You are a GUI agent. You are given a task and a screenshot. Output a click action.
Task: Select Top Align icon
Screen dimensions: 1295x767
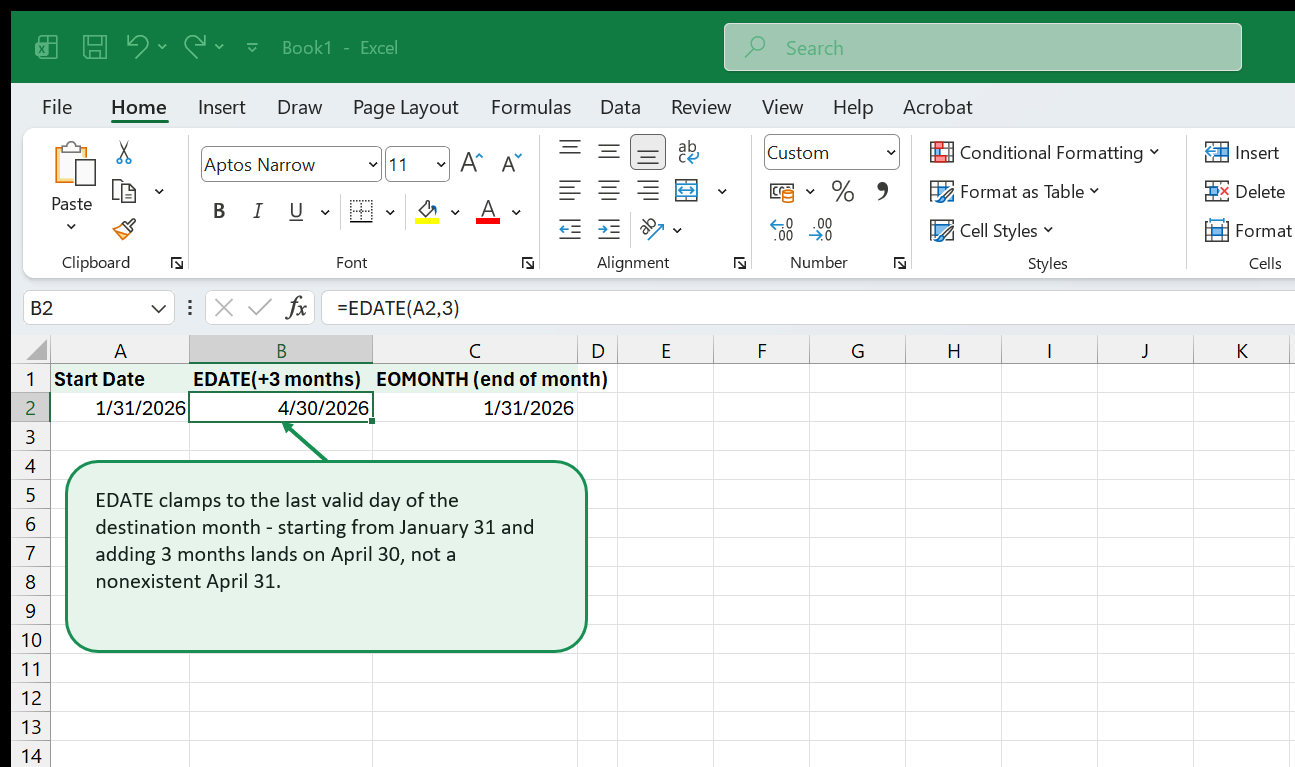coord(570,151)
